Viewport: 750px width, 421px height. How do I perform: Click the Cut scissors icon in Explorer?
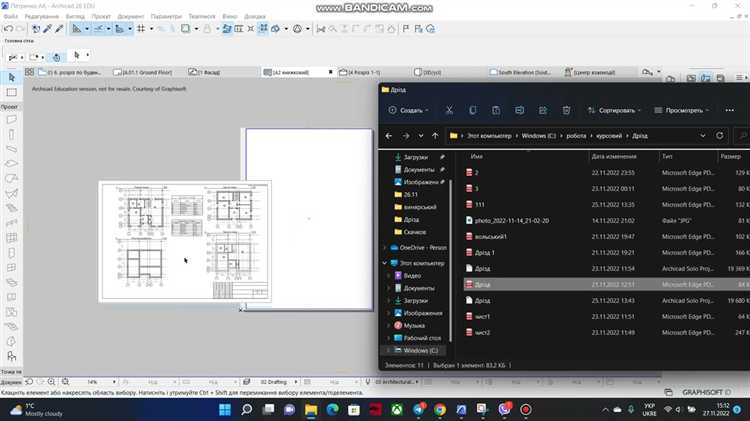click(449, 111)
